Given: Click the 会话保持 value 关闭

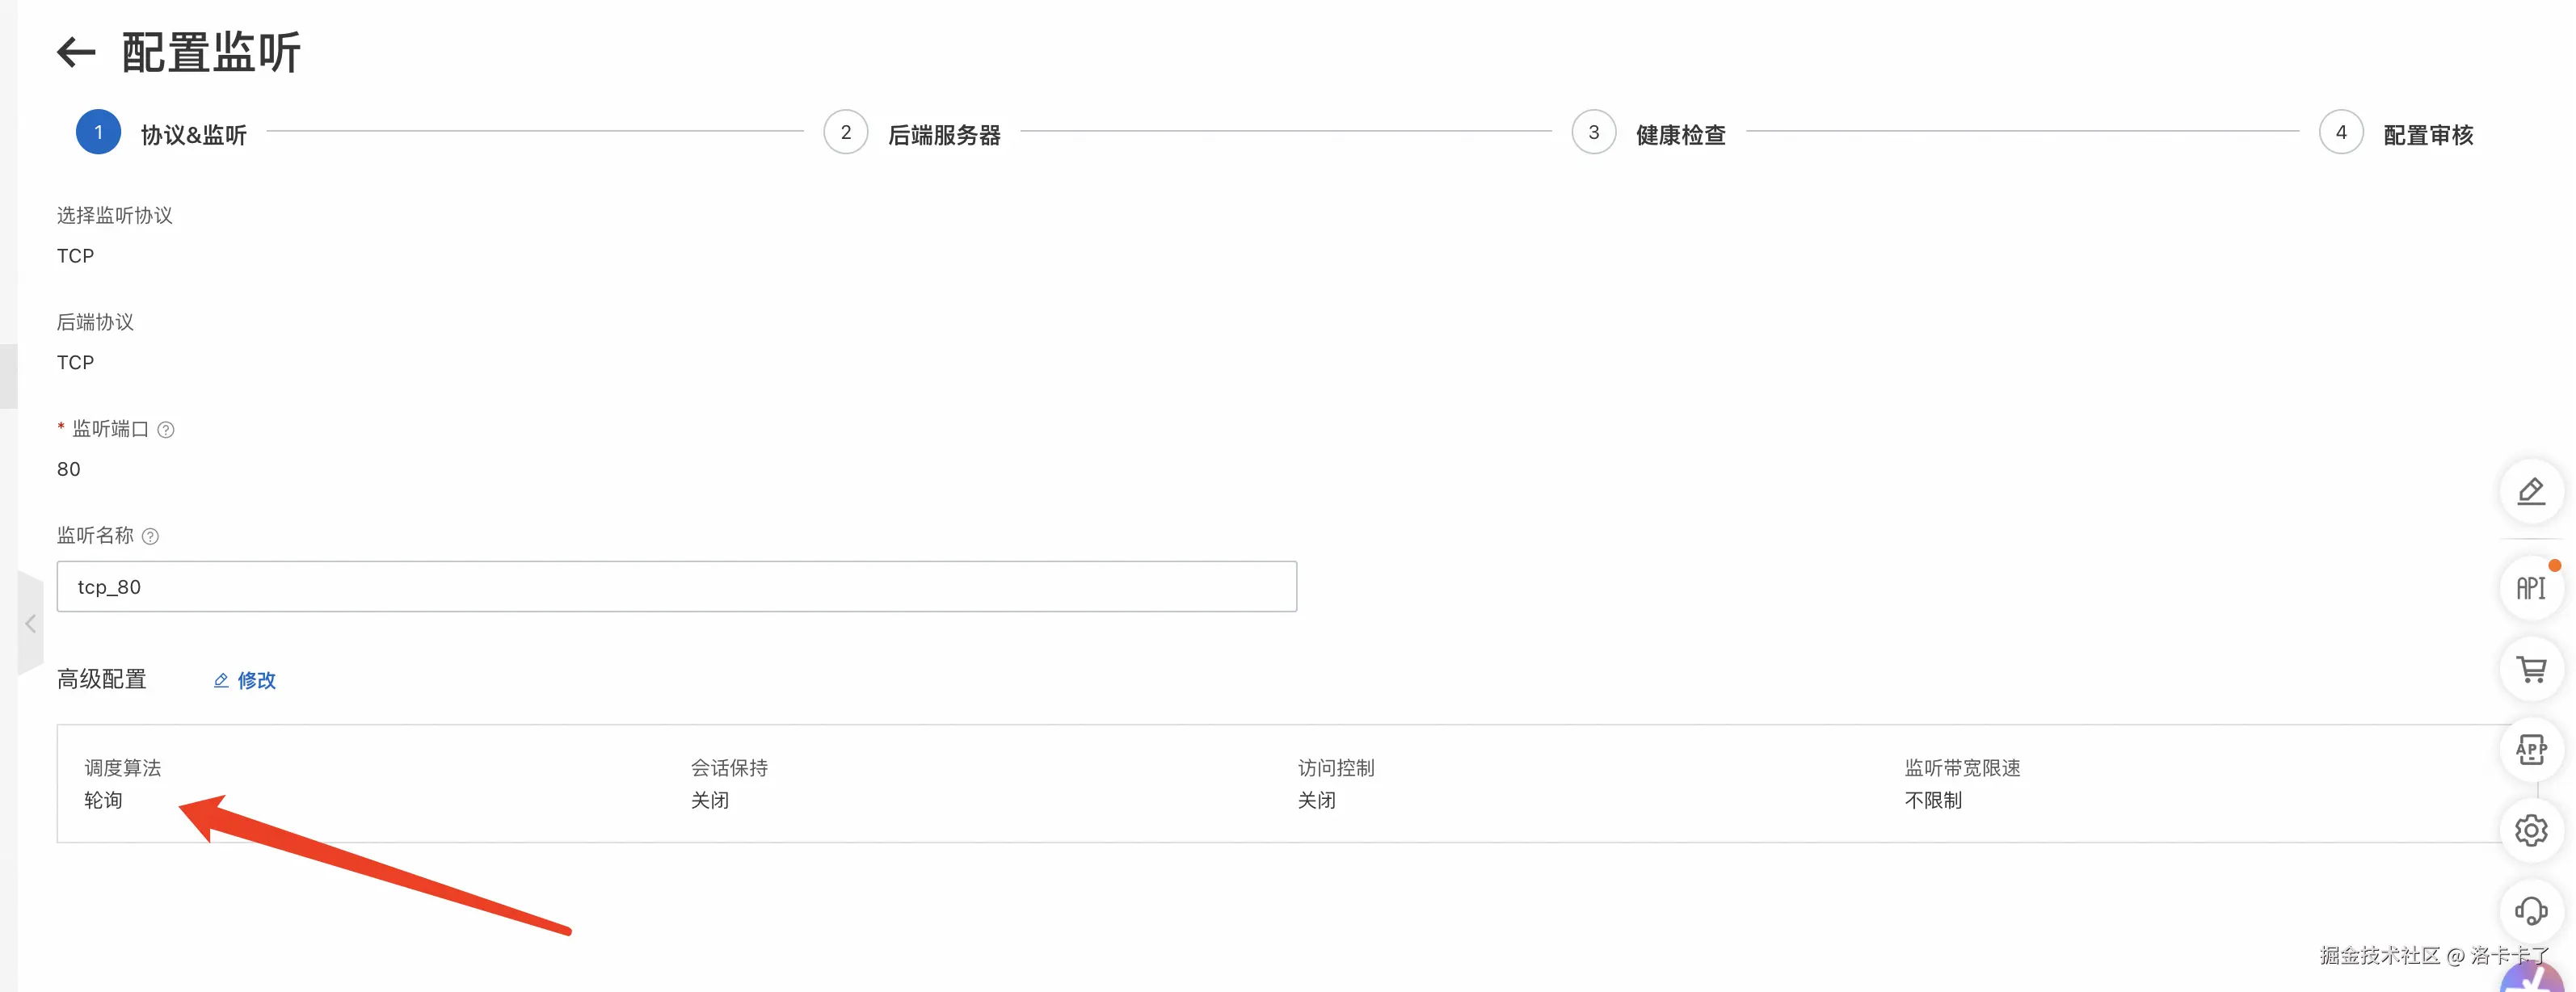Looking at the screenshot, I should [710, 800].
